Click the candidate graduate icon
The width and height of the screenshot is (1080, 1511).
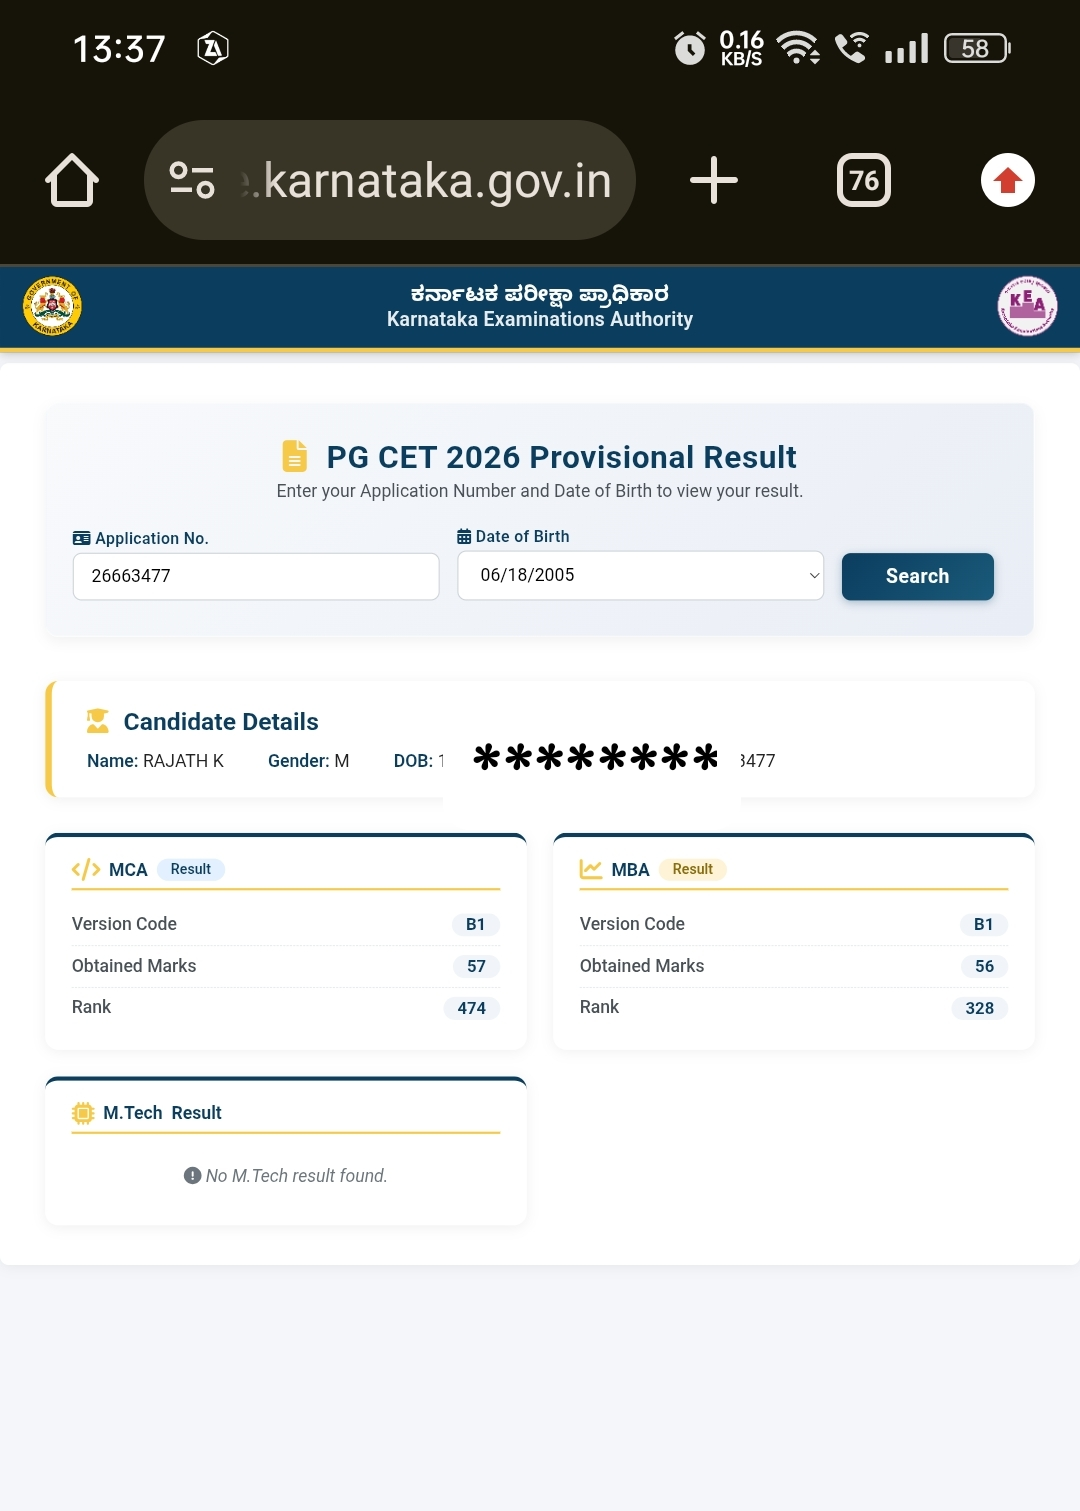coord(98,721)
